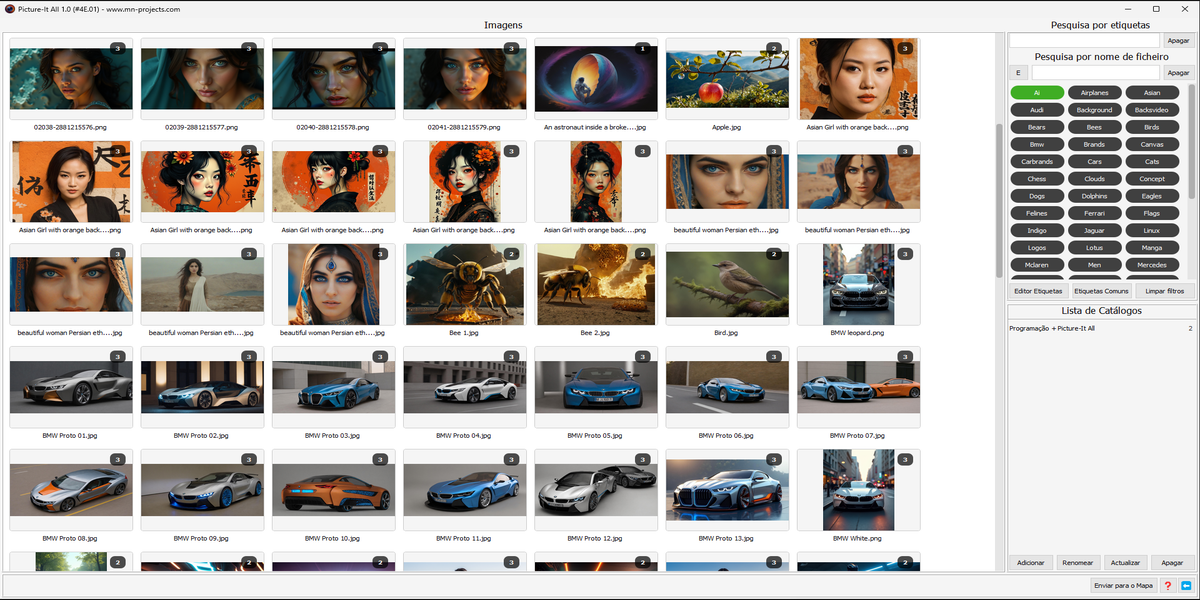Viewport: 1200px width, 600px height.
Task: Click the Renomear catalog button
Action: point(1078,562)
